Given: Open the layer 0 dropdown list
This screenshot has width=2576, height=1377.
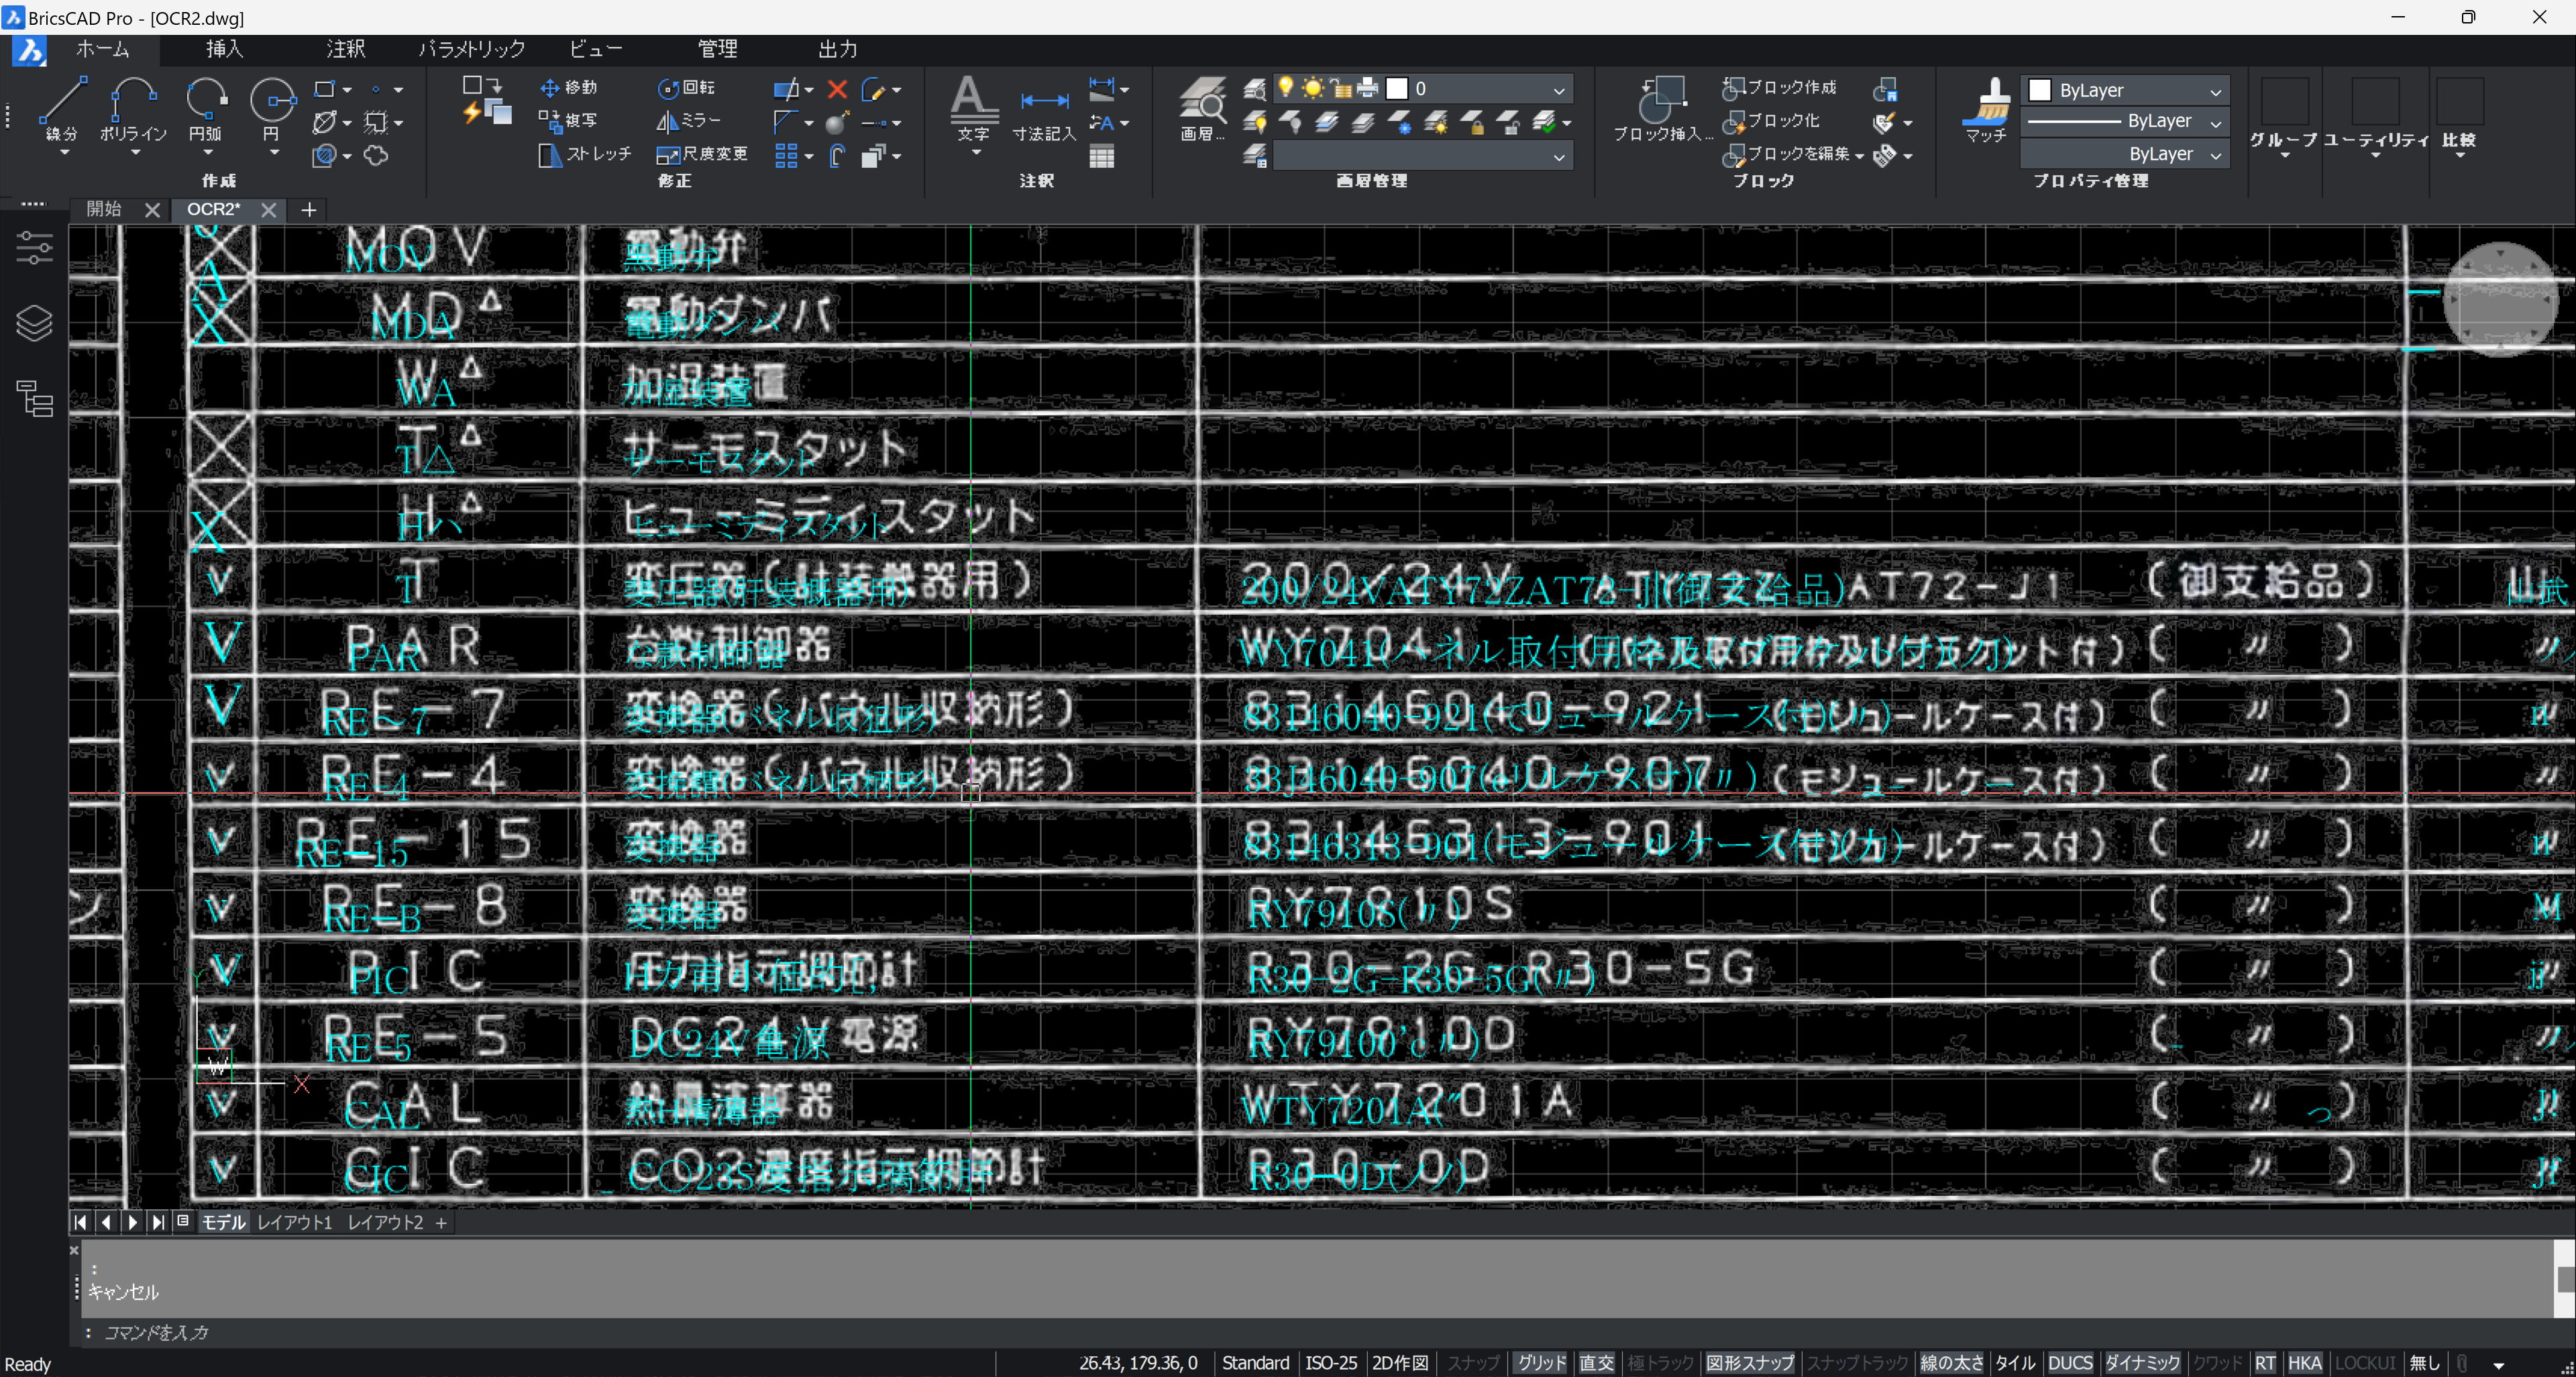Looking at the screenshot, I should pyautogui.click(x=1558, y=90).
